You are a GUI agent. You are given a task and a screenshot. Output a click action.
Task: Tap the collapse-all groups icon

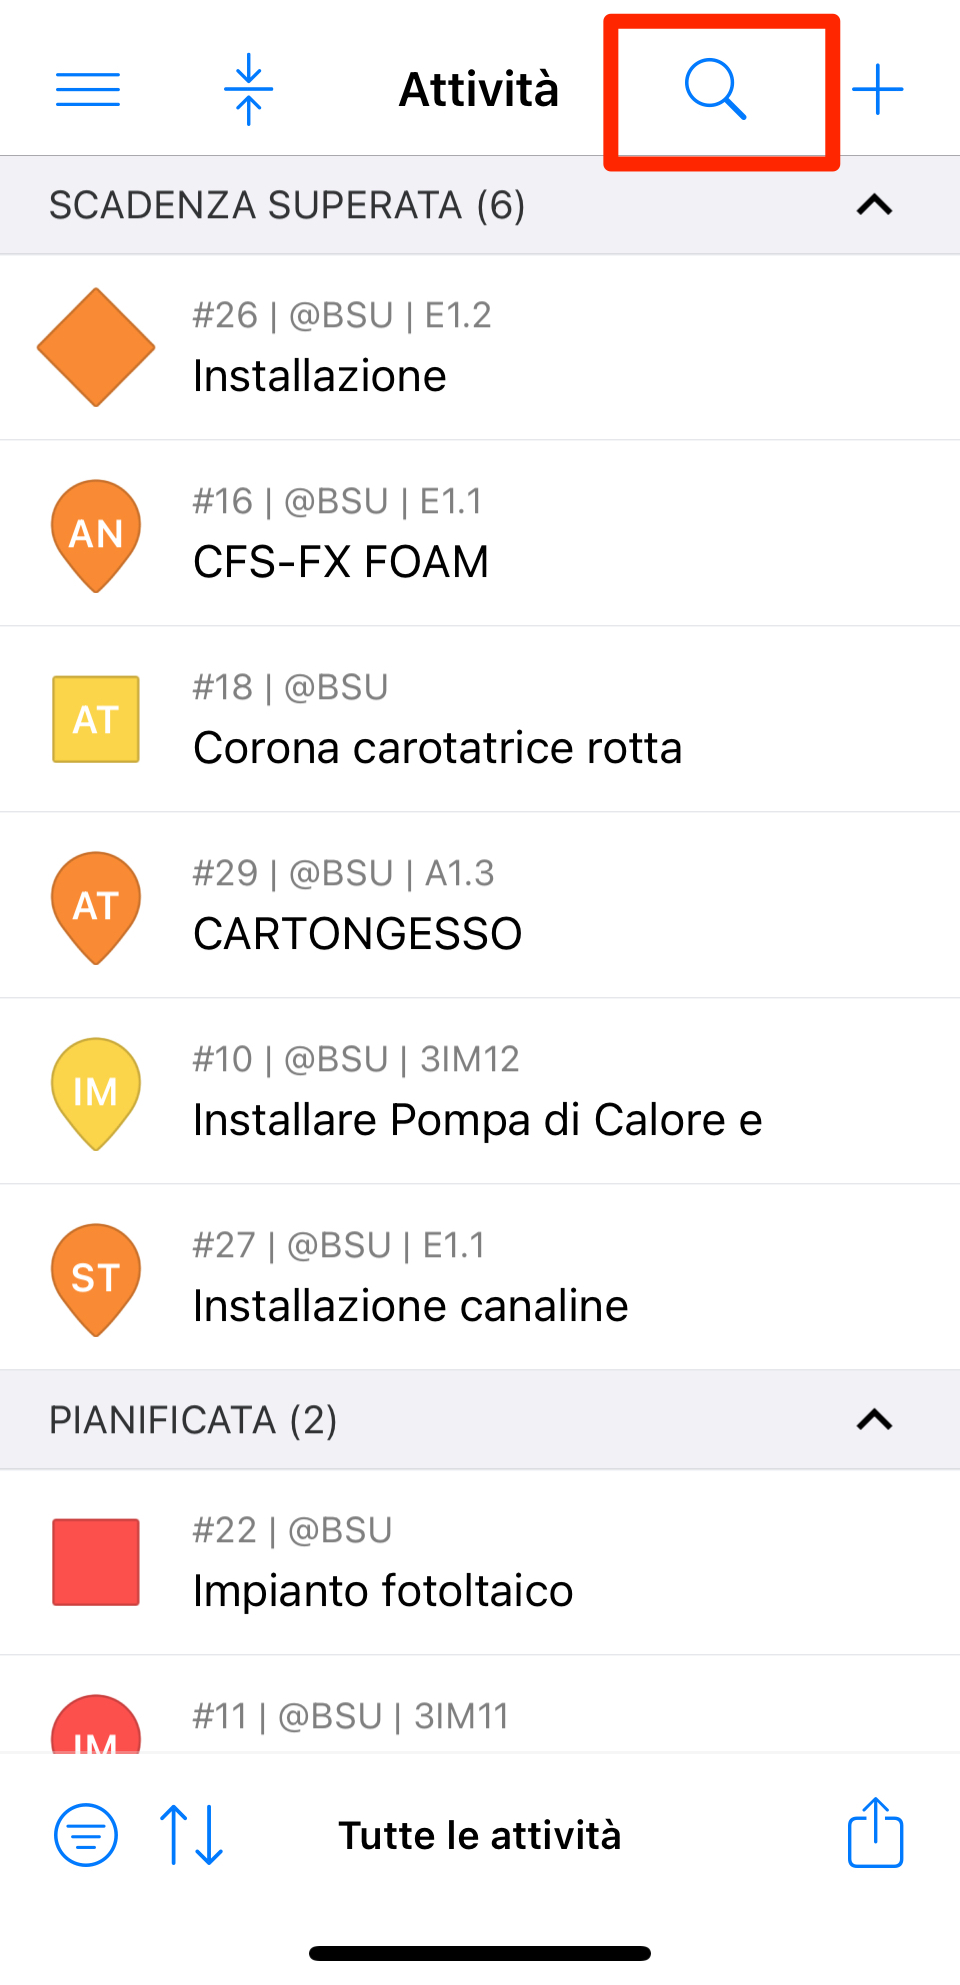[248, 90]
